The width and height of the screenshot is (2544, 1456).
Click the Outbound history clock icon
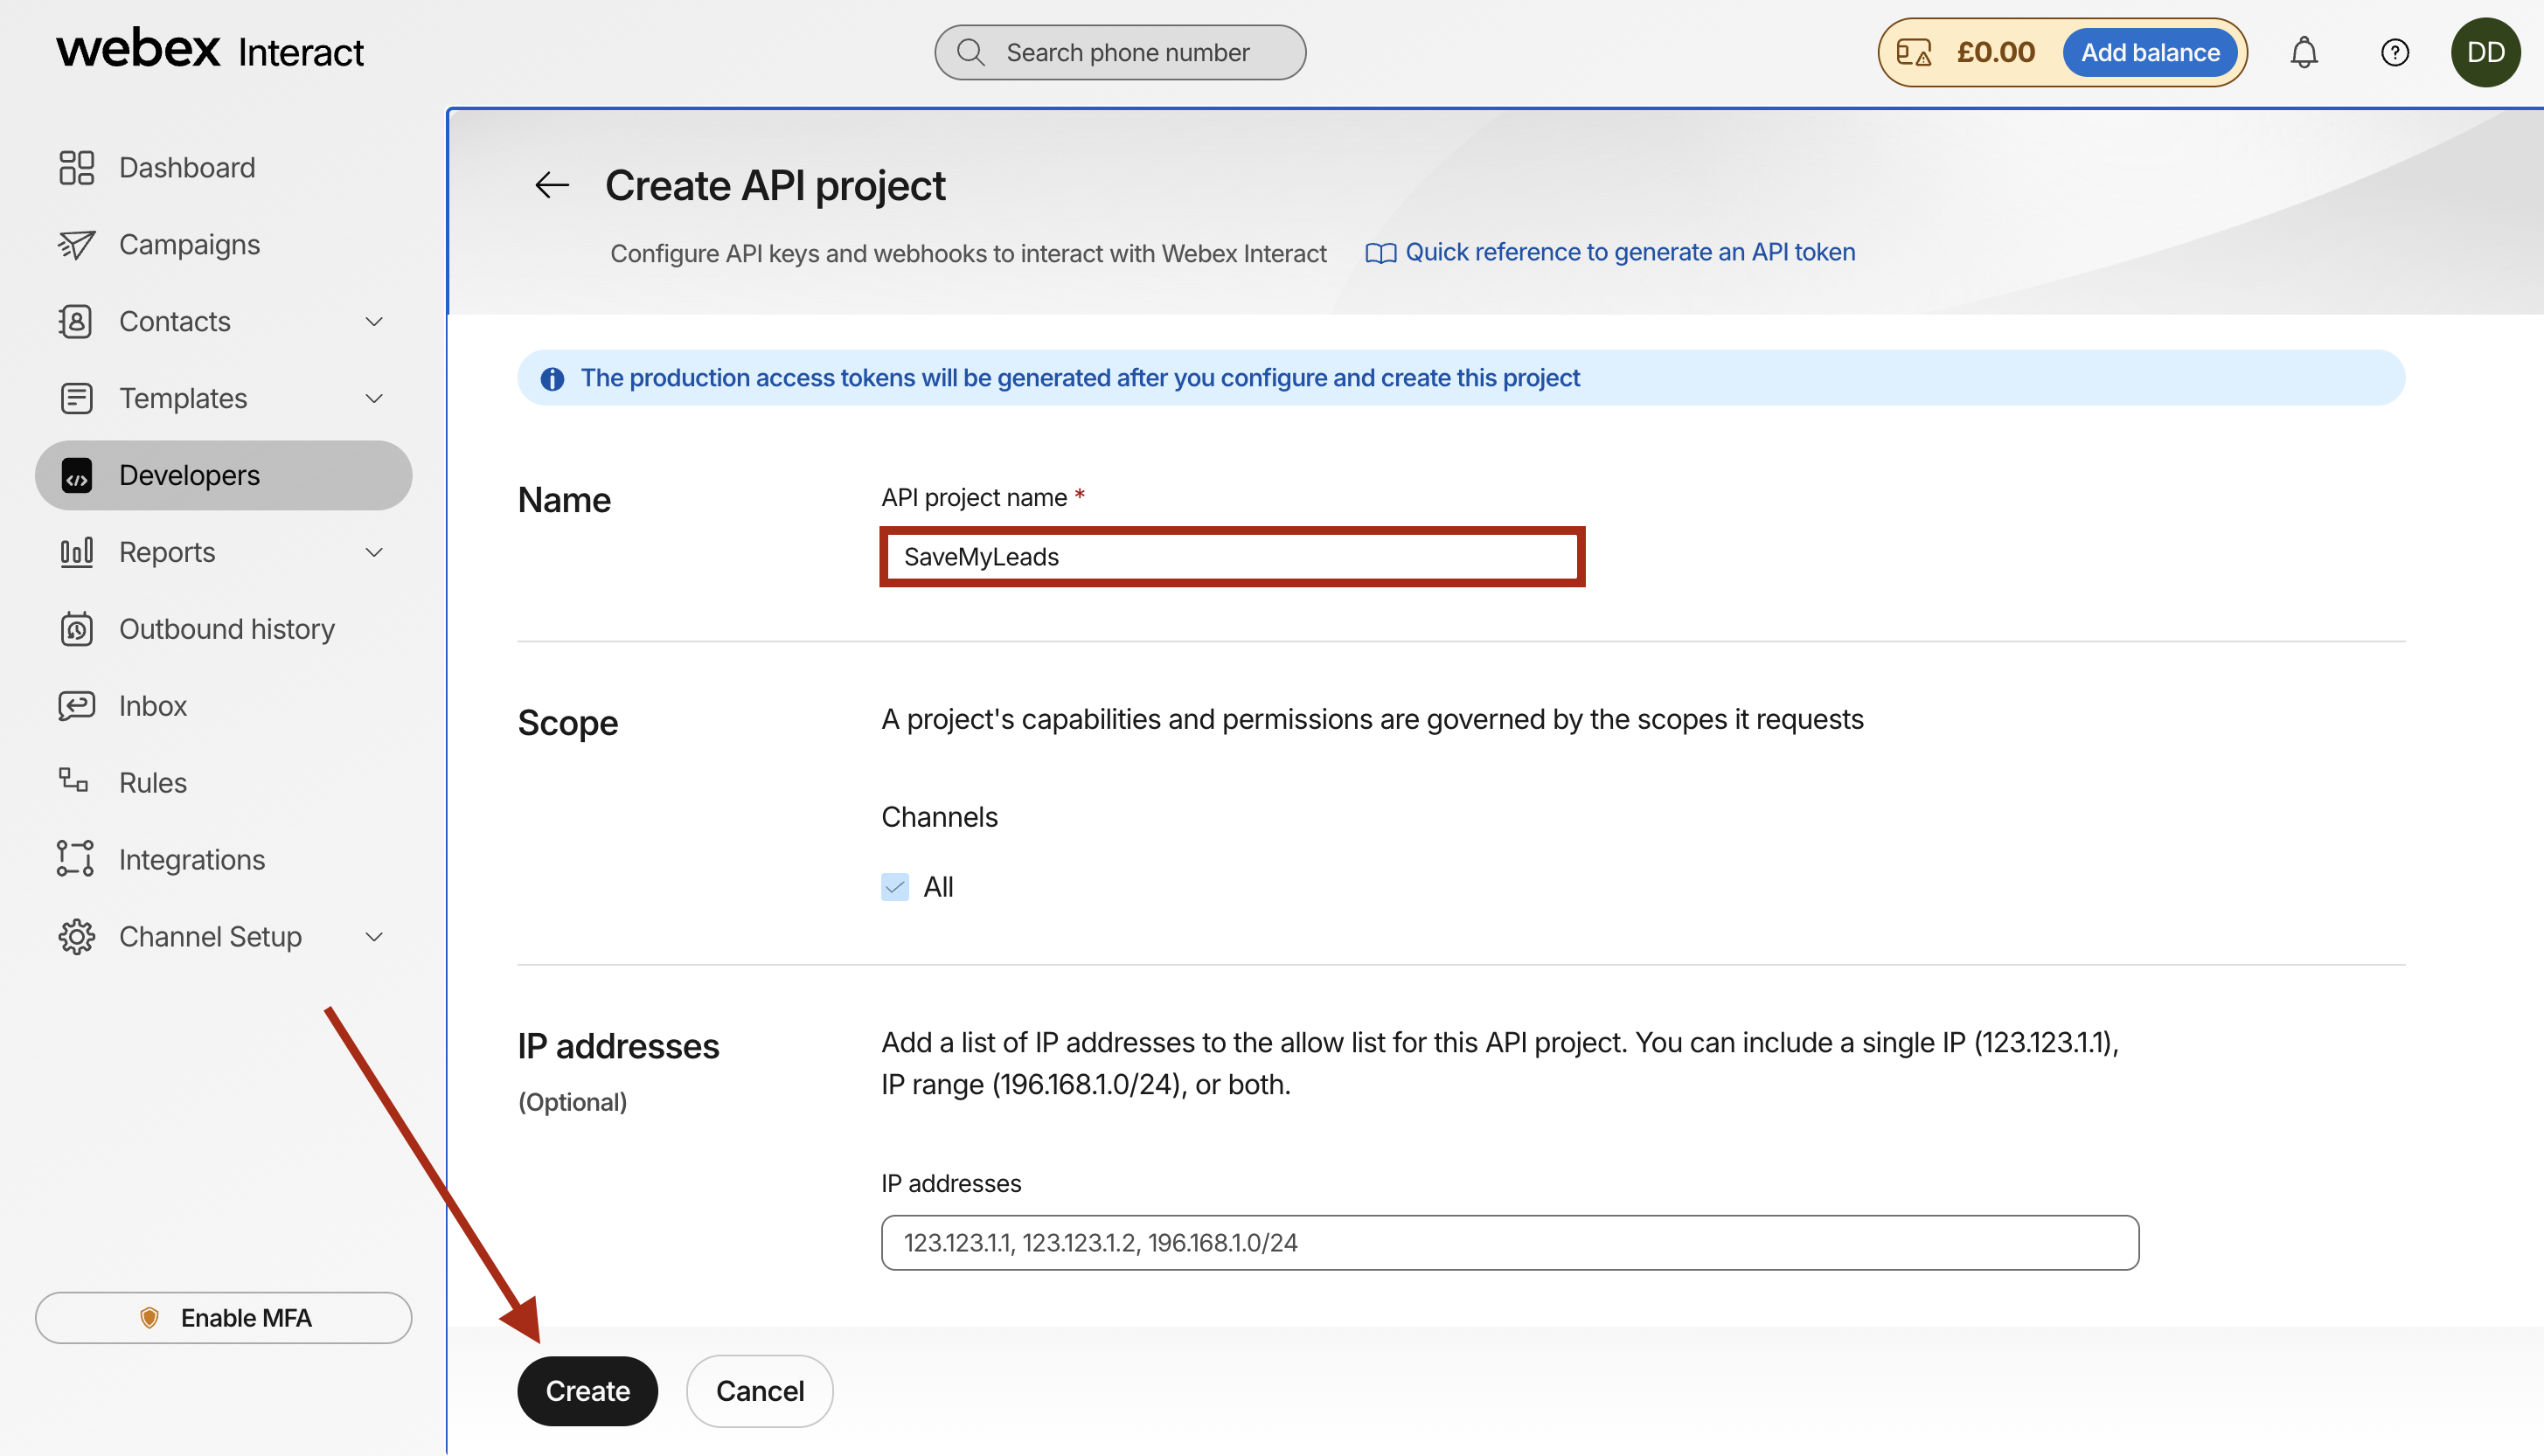point(76,629)
